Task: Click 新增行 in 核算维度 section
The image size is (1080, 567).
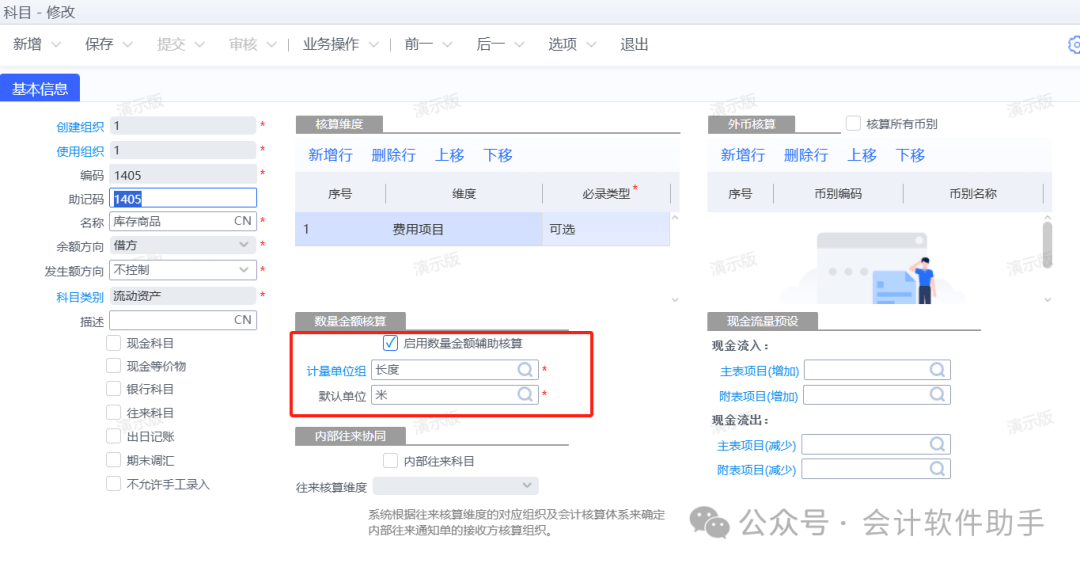Action: pos(330,155)
